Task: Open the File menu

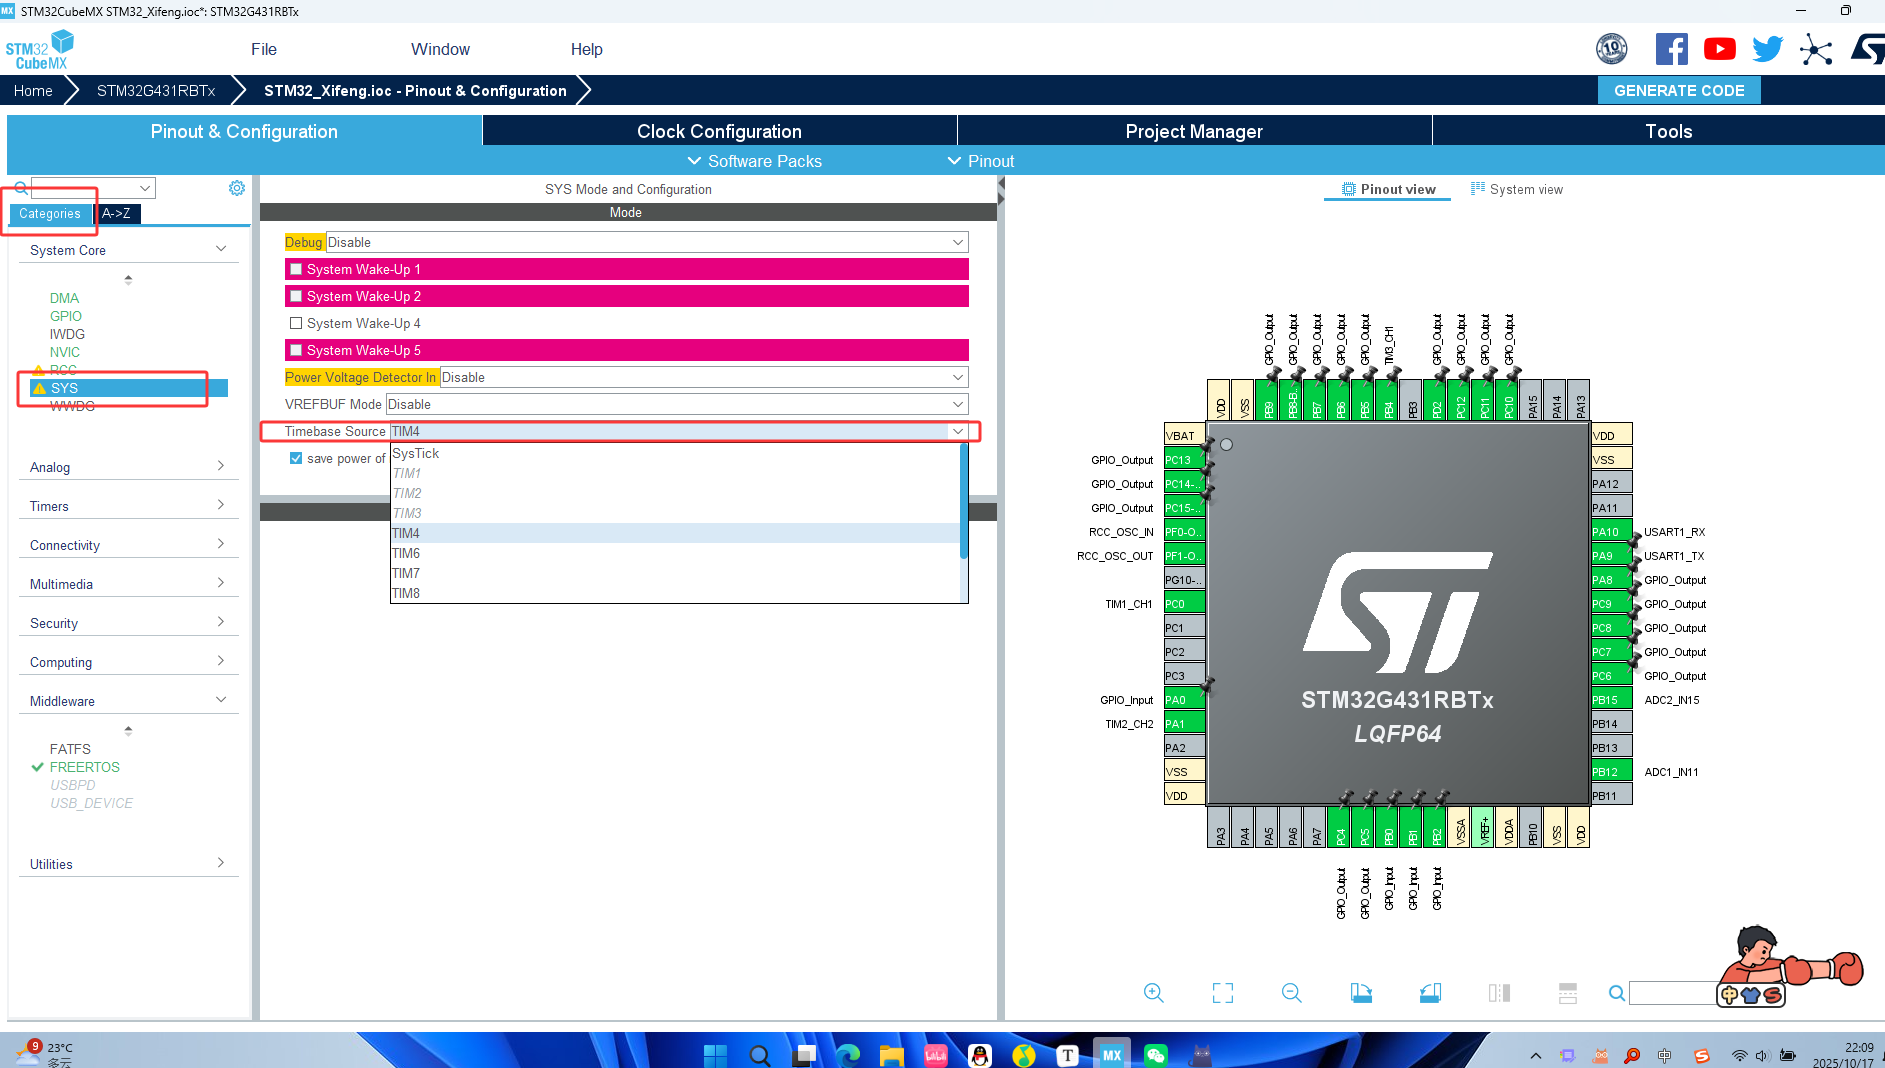Action: (x=264, y=49)
